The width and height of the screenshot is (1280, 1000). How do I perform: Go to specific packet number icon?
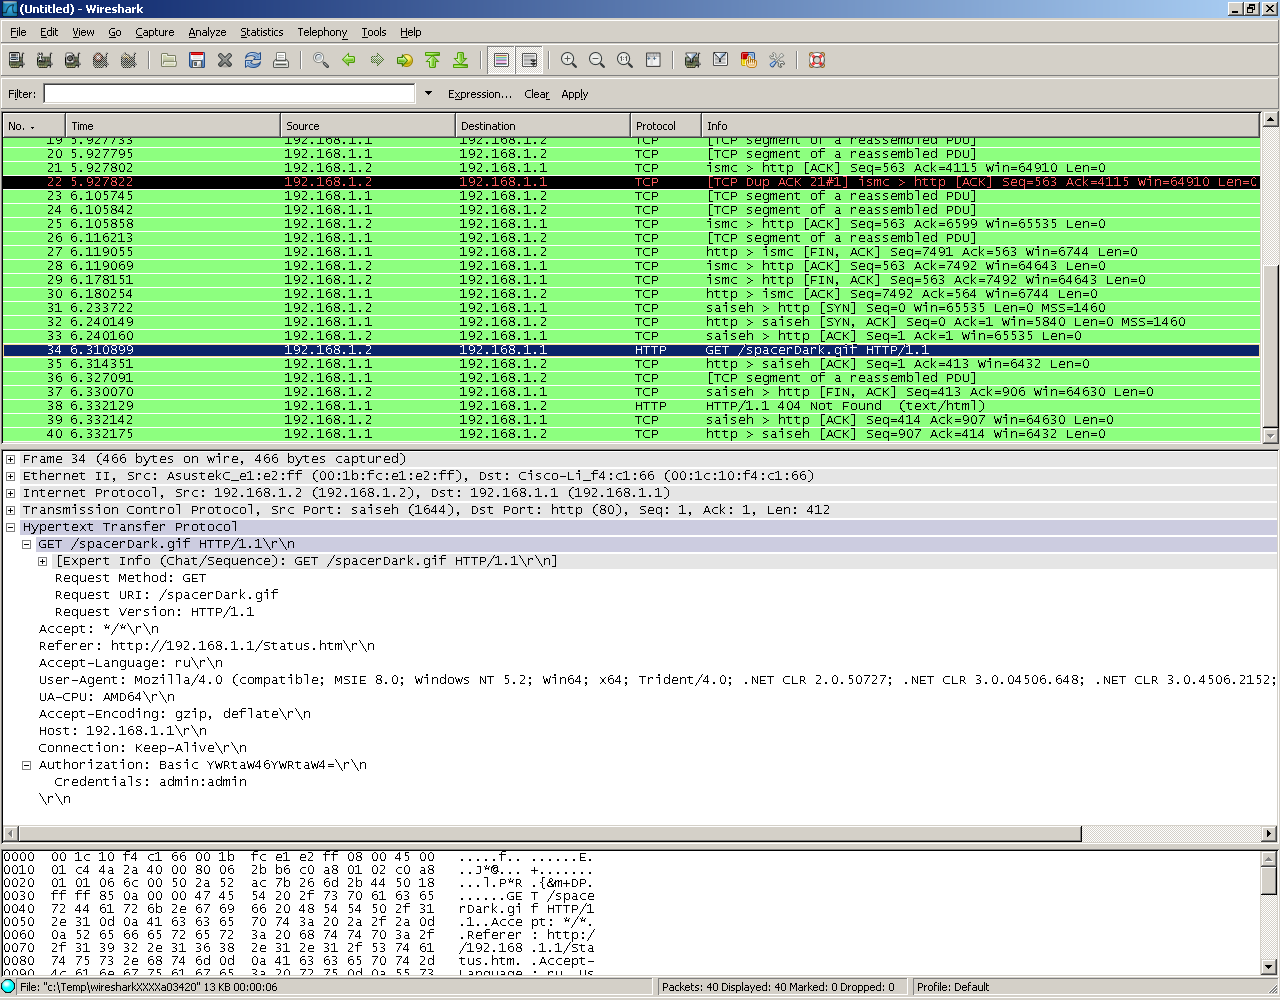405,60
